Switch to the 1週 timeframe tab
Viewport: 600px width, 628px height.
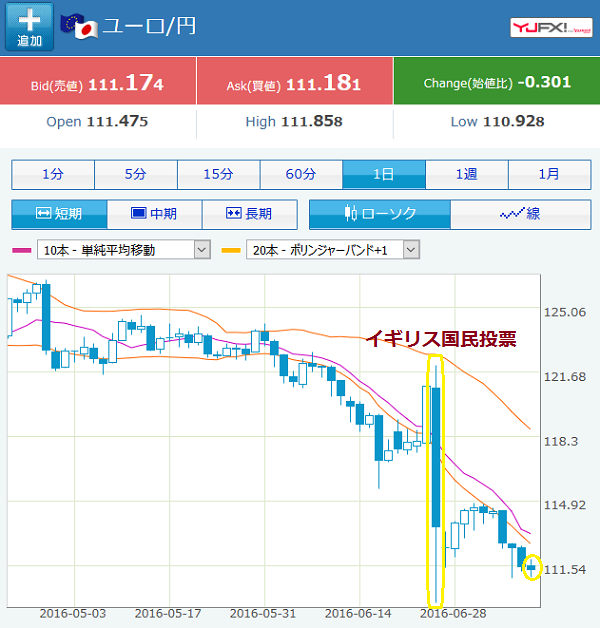pyautogui.click(x=467, y=174)
